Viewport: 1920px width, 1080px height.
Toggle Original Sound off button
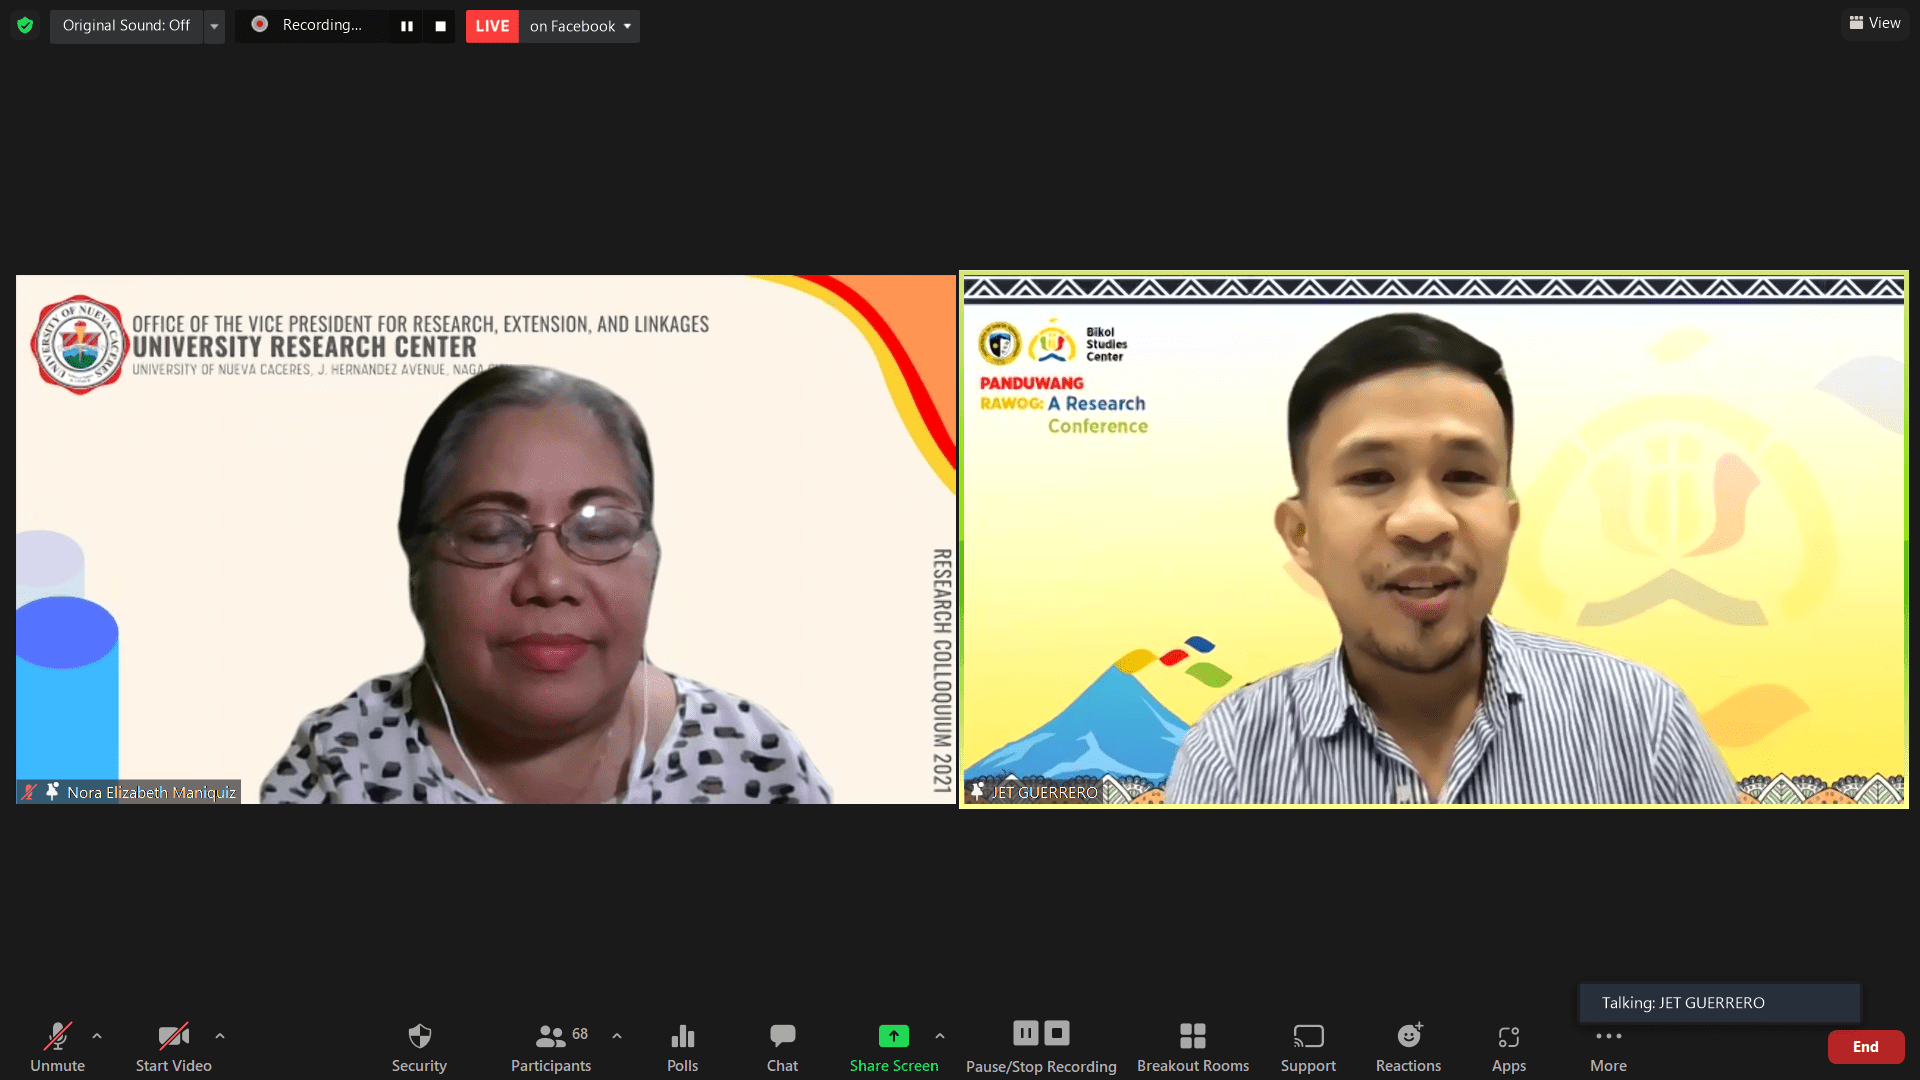(x=126, y=25)
